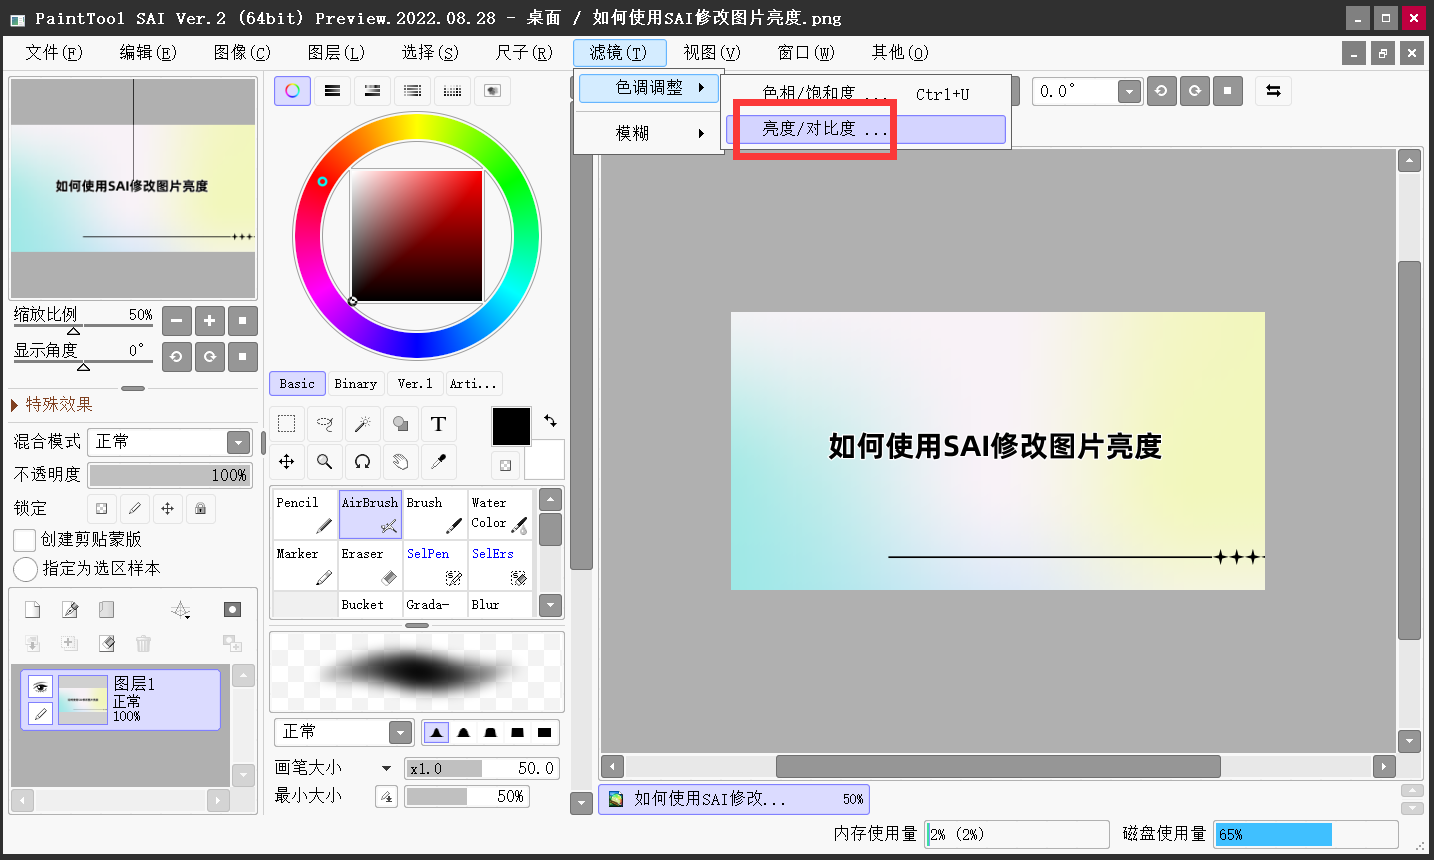
Task: Select the hand pan tool
Action: (x=400, y=462)
